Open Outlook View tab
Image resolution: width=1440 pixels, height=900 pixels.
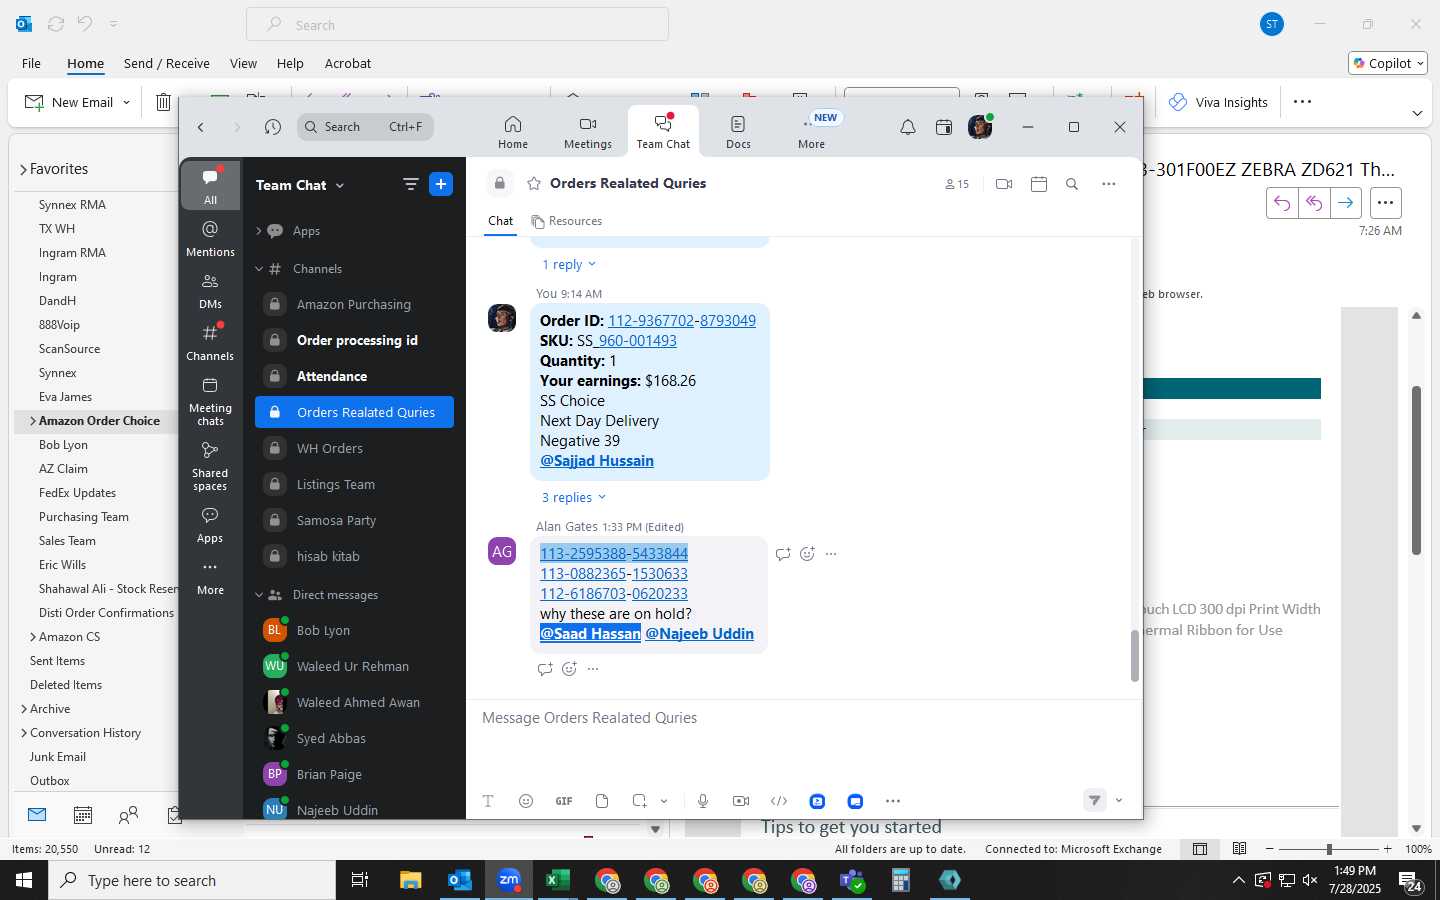click(x=243, y=63)
